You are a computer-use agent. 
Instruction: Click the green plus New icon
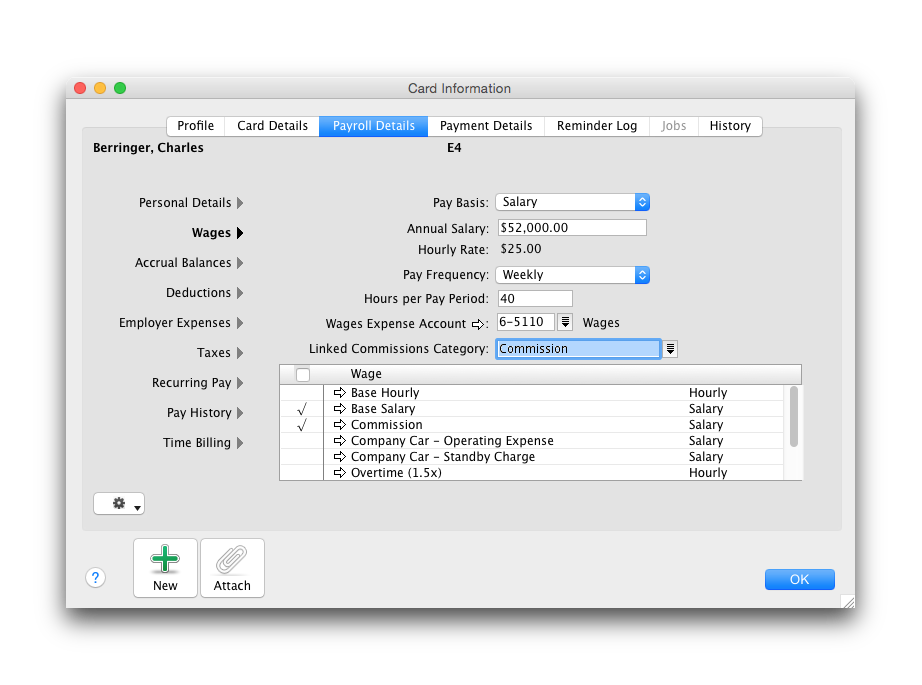click(165, 560)
